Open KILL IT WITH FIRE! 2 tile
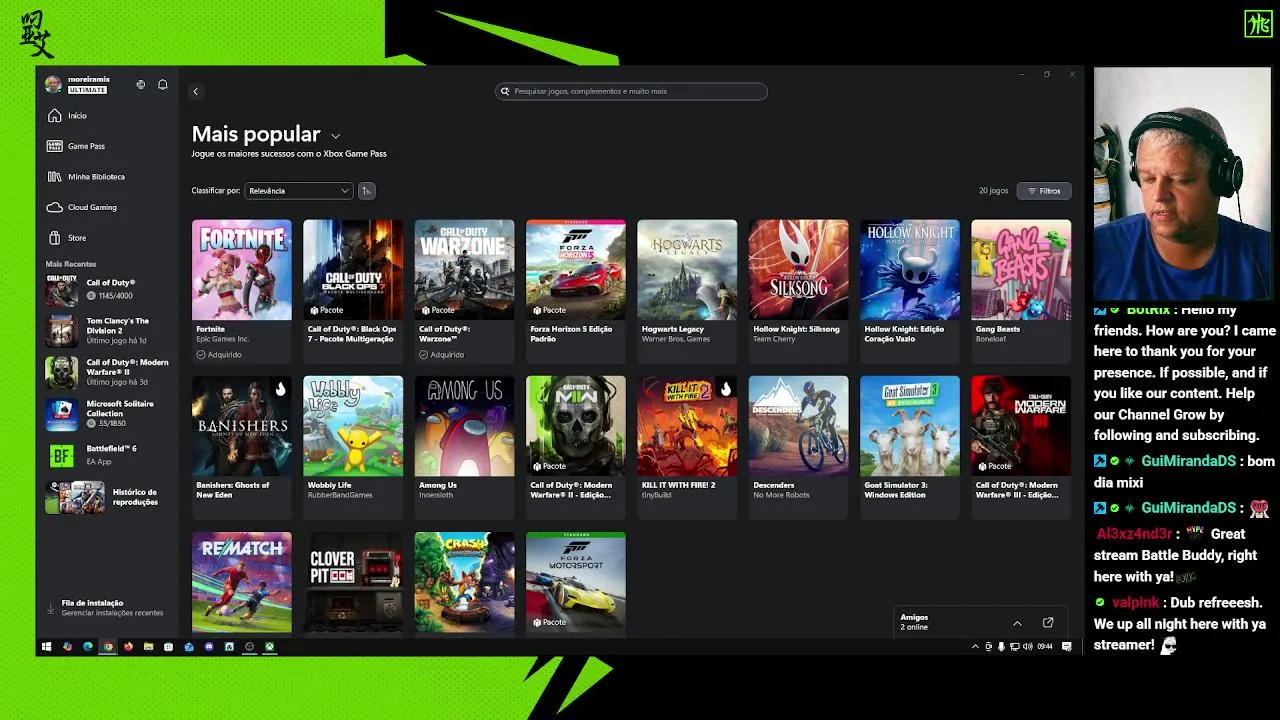1280x720 pixels. pos(687,446)
